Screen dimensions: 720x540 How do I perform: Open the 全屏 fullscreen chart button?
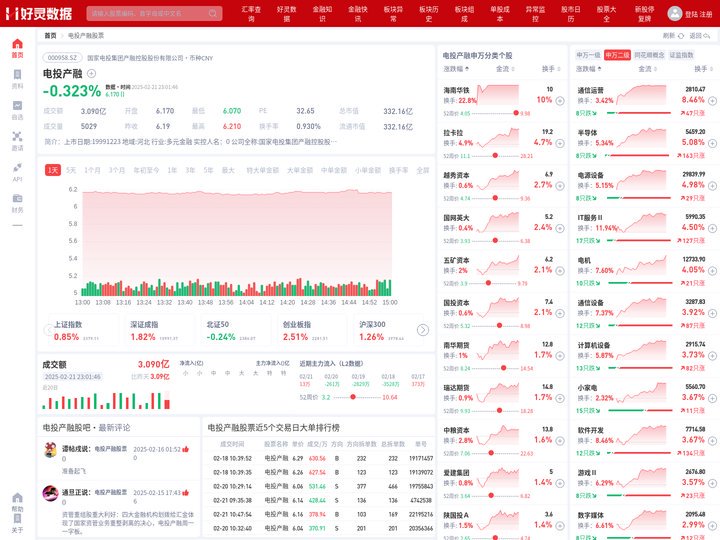[422, 170]
